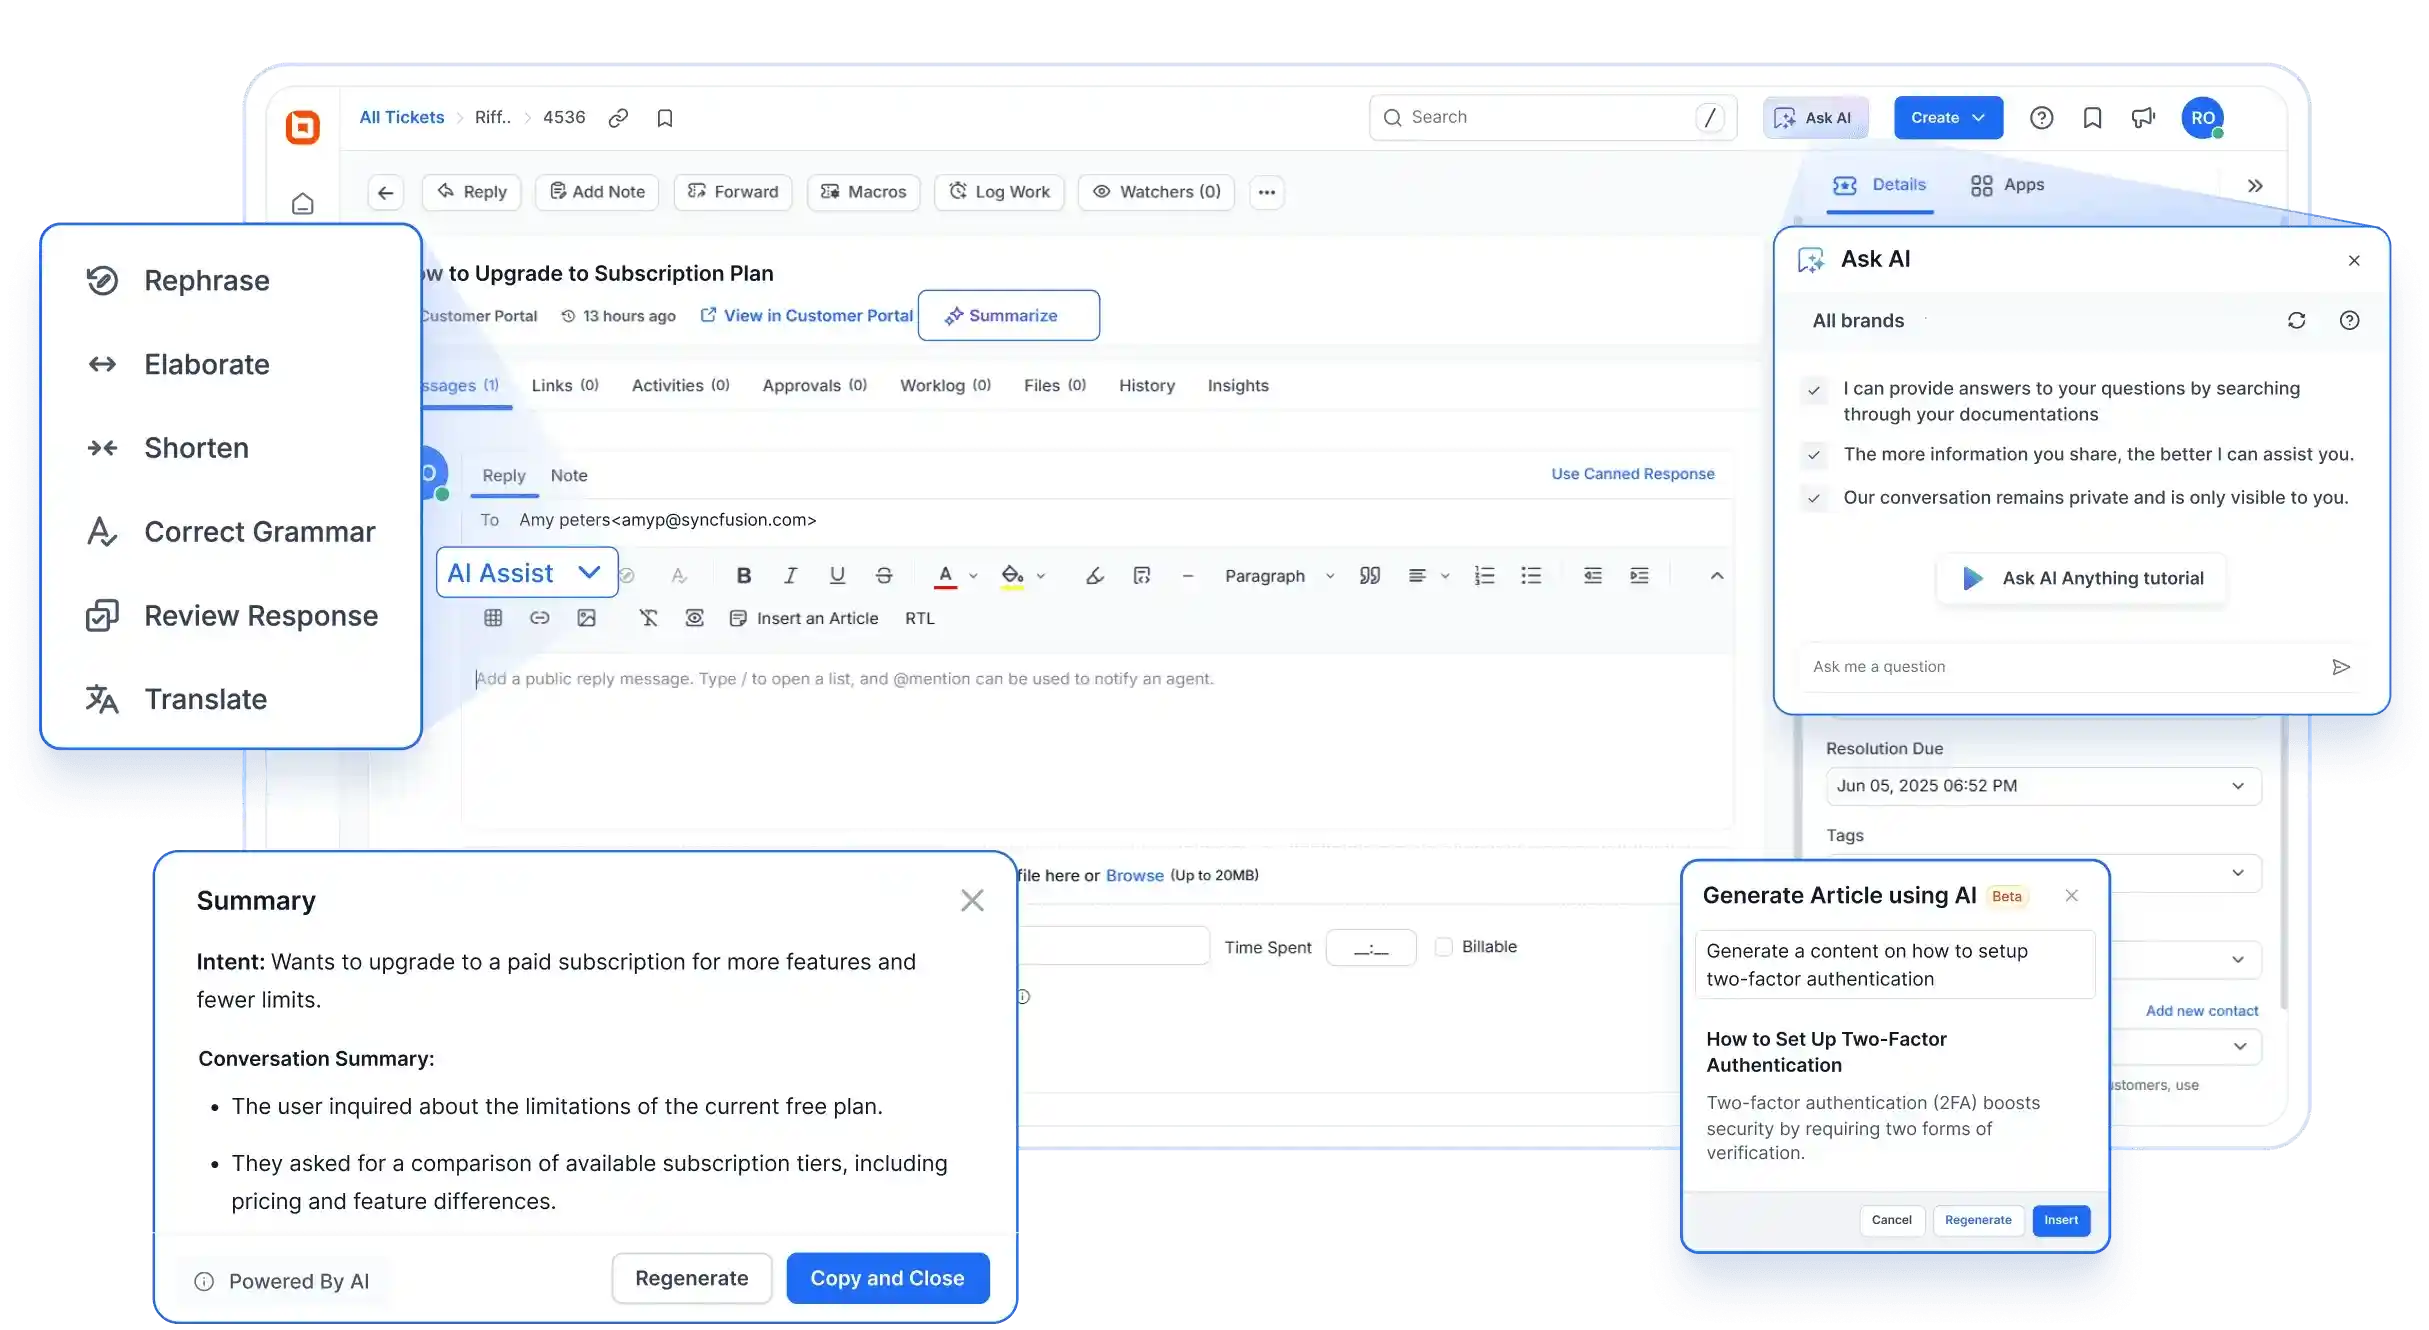Insert an image into reply
Screen dimensions: 2429x1330
click(x=587, y=618)
